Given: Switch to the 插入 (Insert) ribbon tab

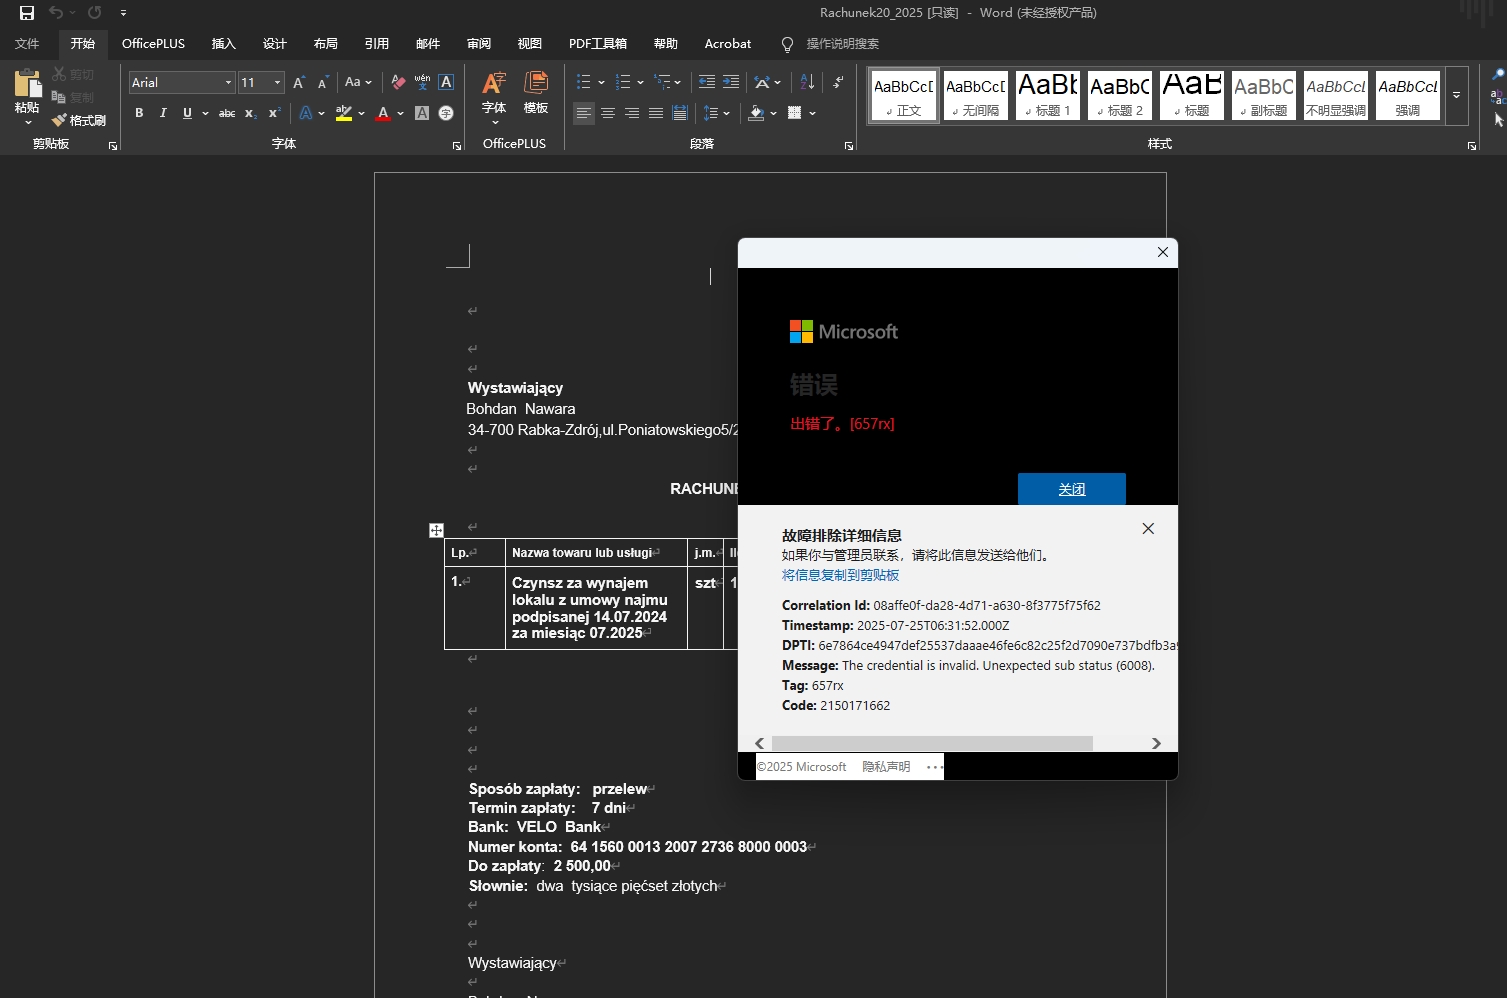Looking at the screenshot, I should 224,44.
